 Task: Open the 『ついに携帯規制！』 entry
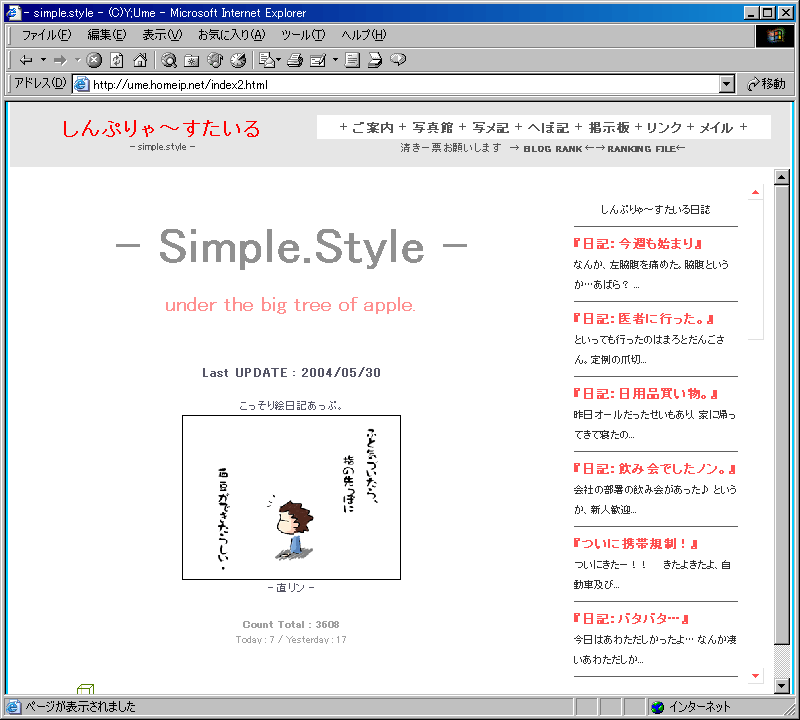click(x=635, y=544)
